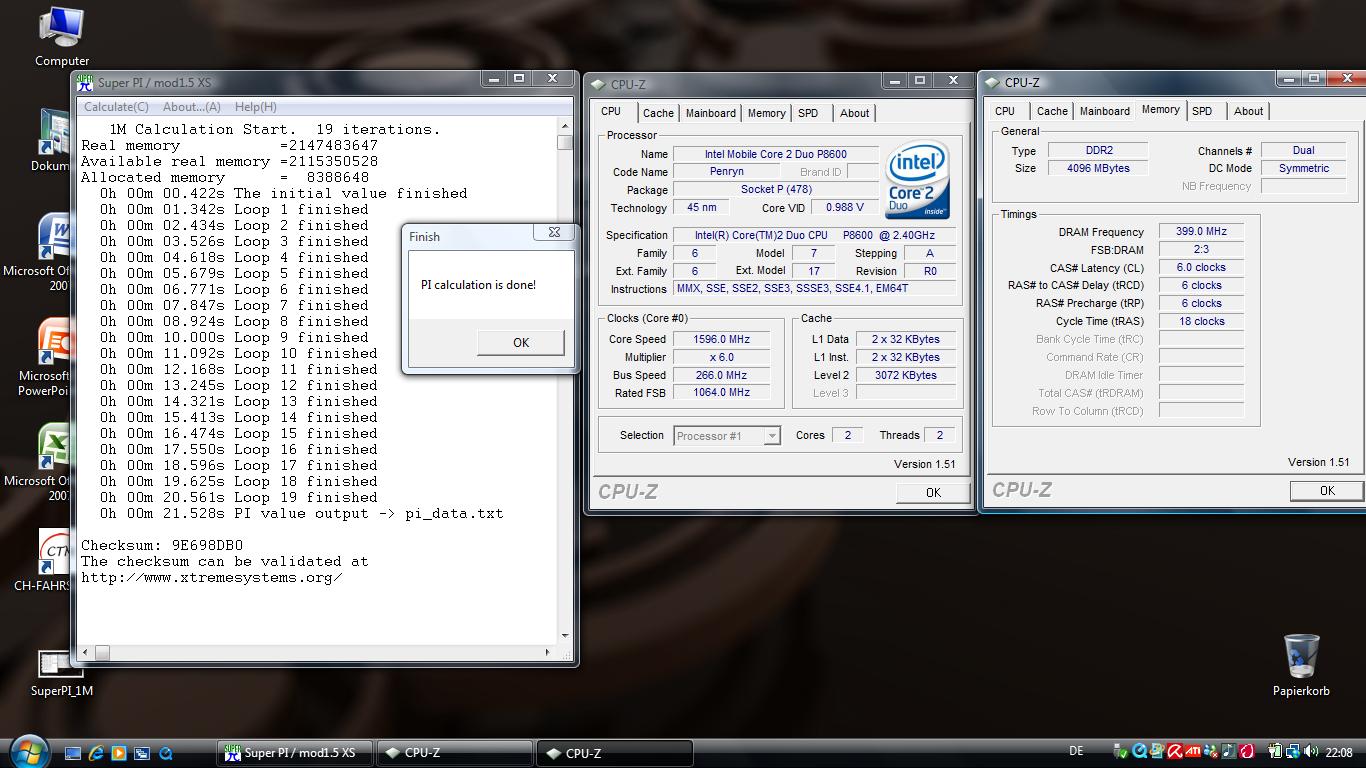Viewport: 1366px width, 768px height.
Task: Click OK in right CPU-Z Memory window
Action: click(1327, 490)
